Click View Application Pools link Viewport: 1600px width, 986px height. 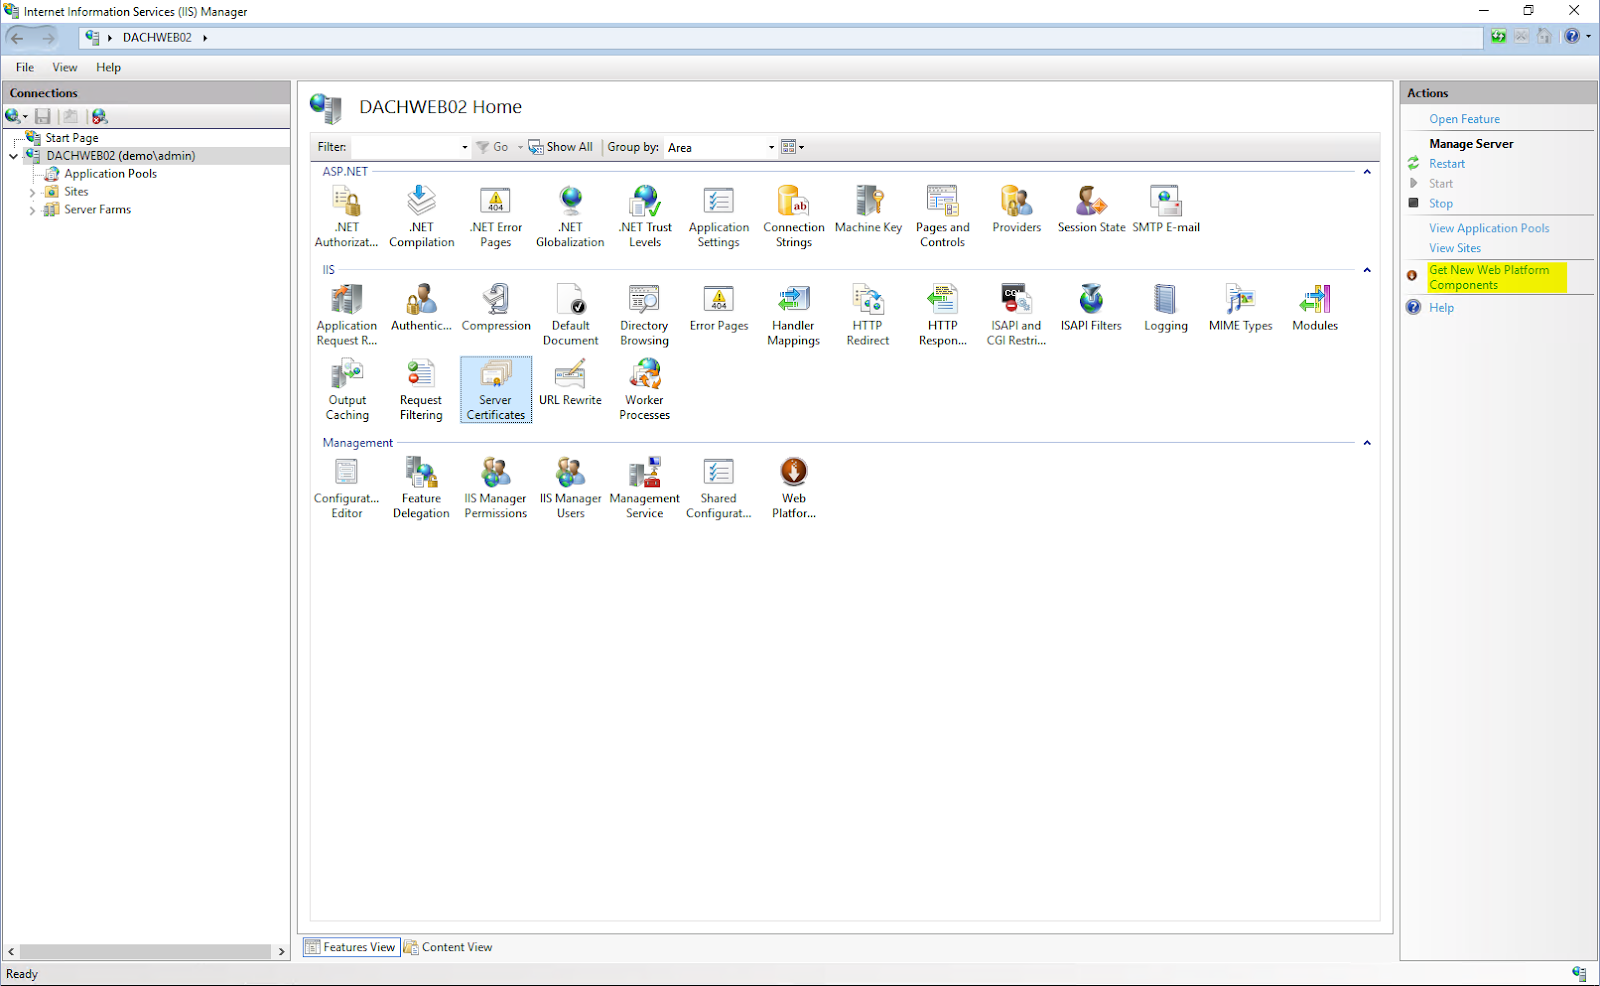(x=1489, y=229)
